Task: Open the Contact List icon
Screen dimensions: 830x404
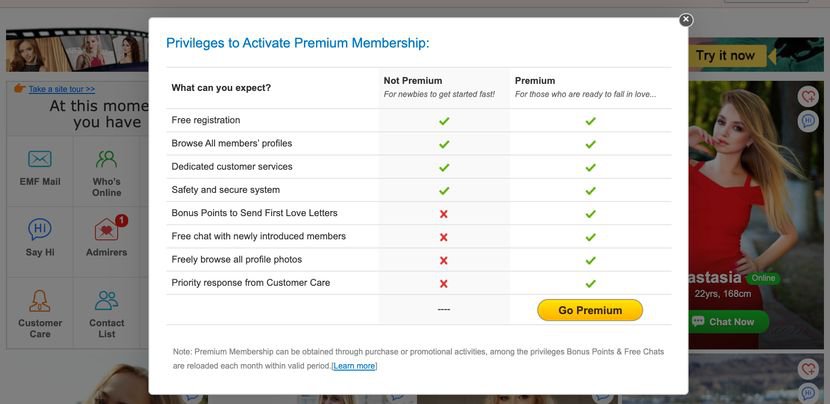Action: point(106,301)
